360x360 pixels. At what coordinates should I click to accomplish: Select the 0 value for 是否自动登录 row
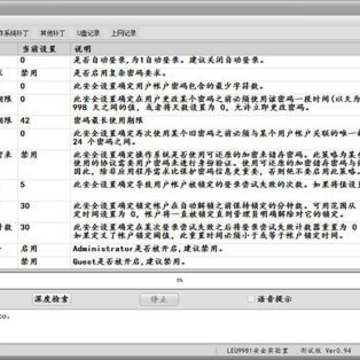click(22, 60)
